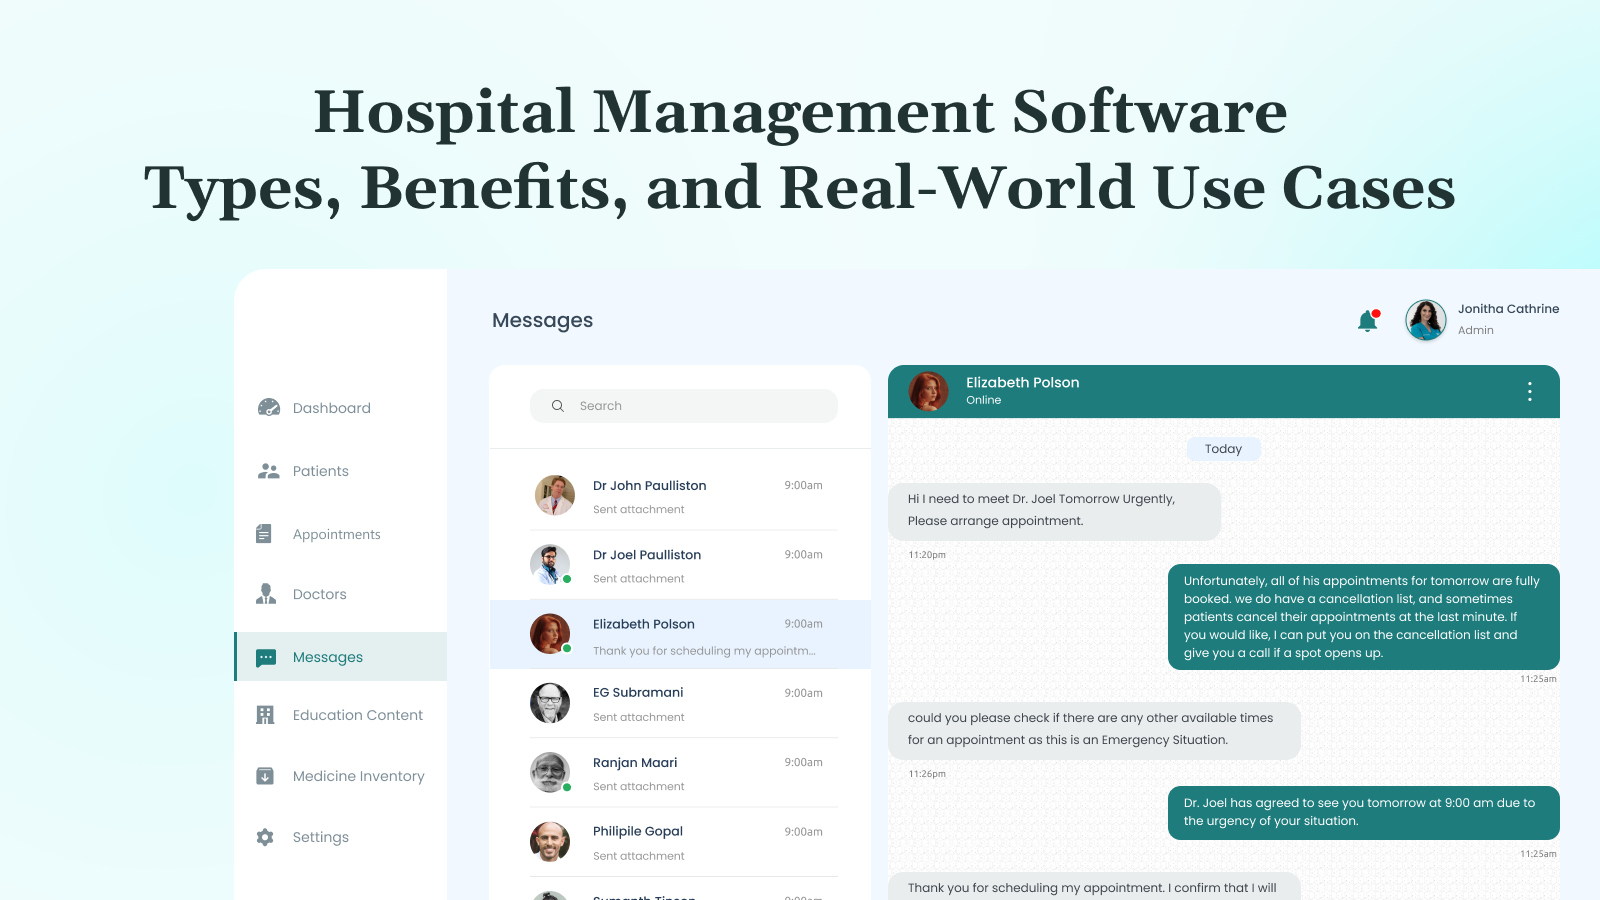This screenshot has width=1600, height=900.
Task: Open Ranjan Maari conversation
Action: [x=680, y=773]
